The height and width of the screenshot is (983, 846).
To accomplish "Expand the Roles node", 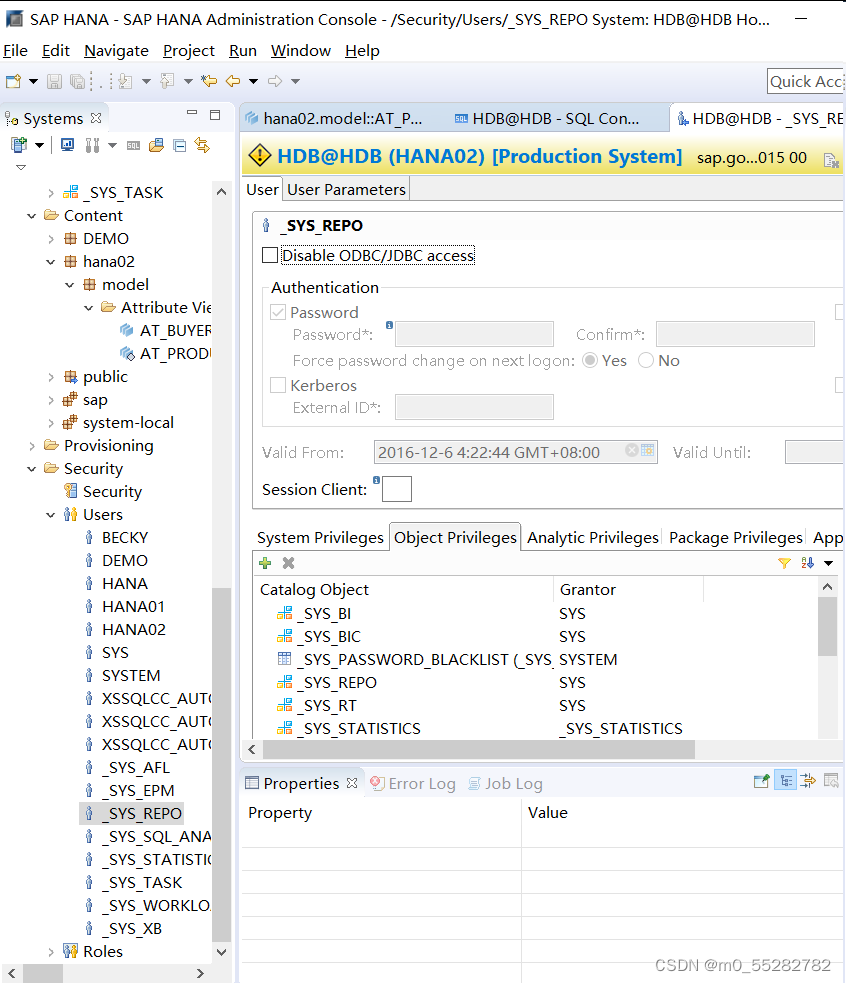I will (49, 951).
